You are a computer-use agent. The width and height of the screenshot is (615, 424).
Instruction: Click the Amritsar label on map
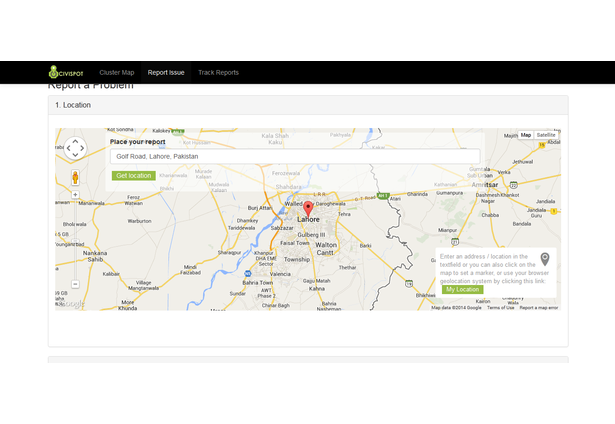(484, 185)
